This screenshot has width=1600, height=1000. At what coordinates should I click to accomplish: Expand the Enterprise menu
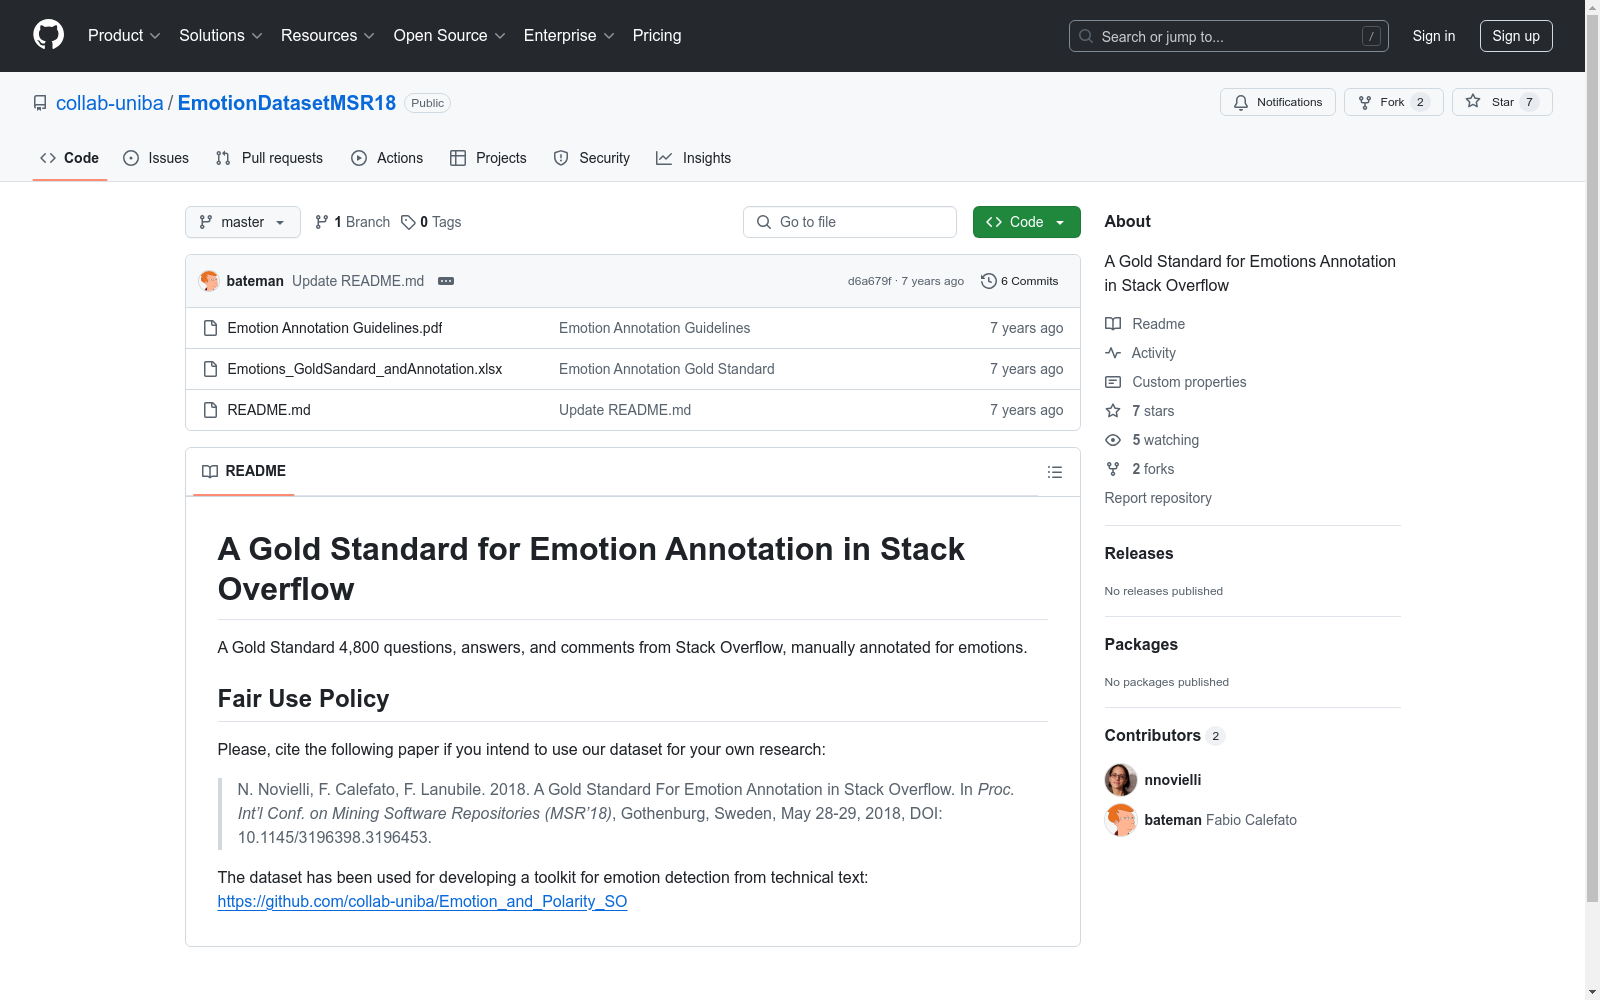click(x=569, y=36)
